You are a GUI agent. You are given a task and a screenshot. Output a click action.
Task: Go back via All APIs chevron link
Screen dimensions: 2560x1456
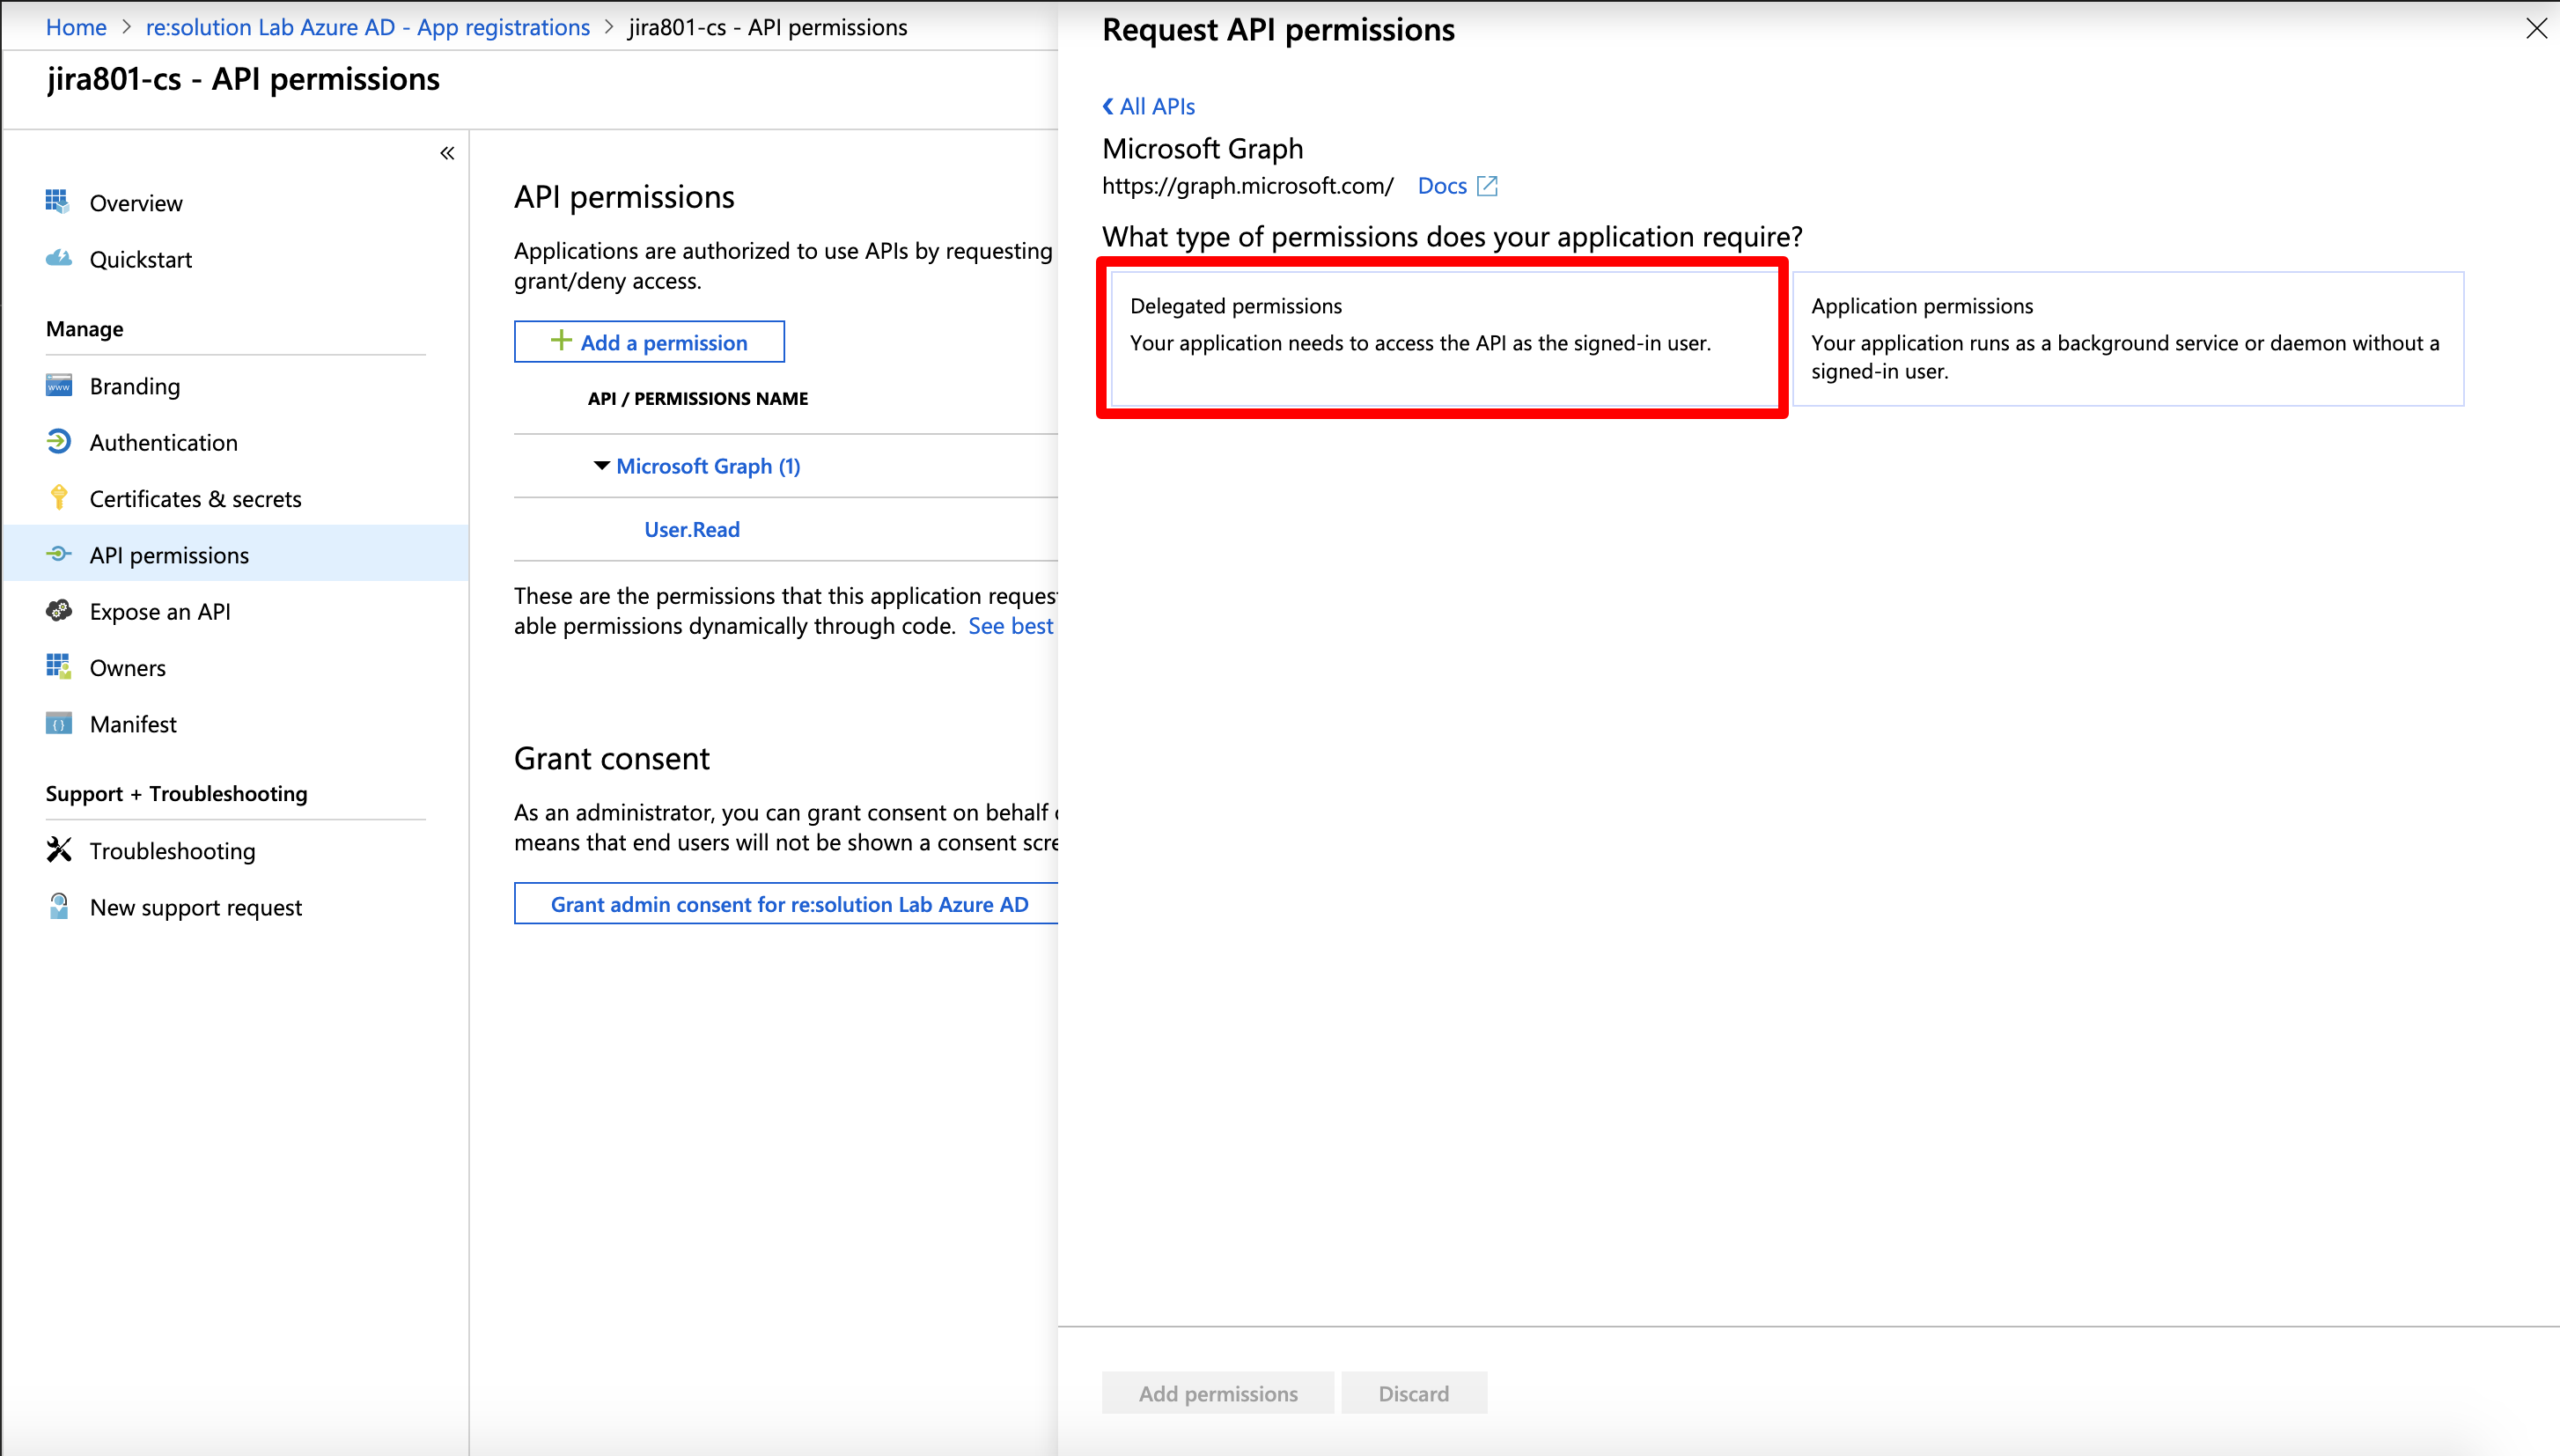tap(1148, 106)
